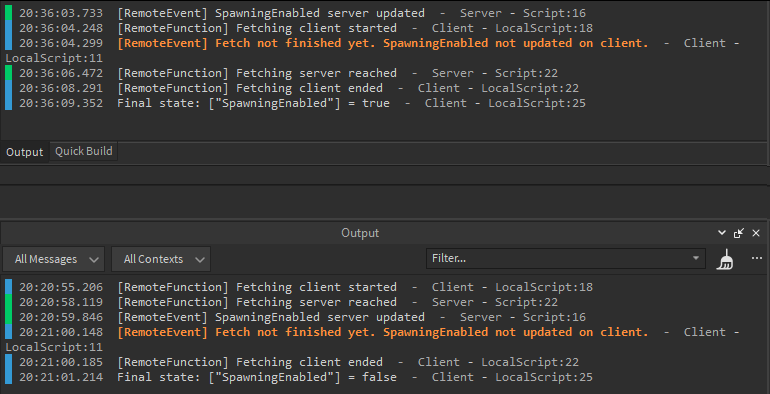
Task: Close the Output panel
Action: (x=756, y=233)
